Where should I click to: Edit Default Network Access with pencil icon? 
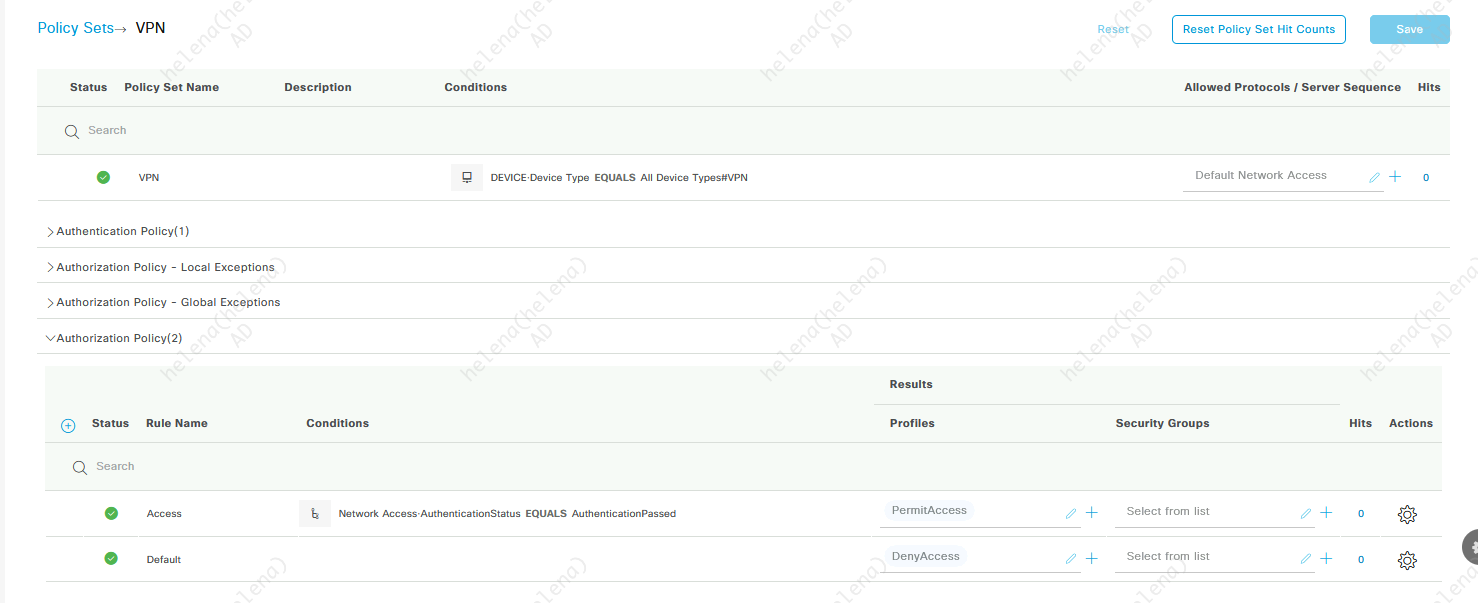[x=1374, y=177]
